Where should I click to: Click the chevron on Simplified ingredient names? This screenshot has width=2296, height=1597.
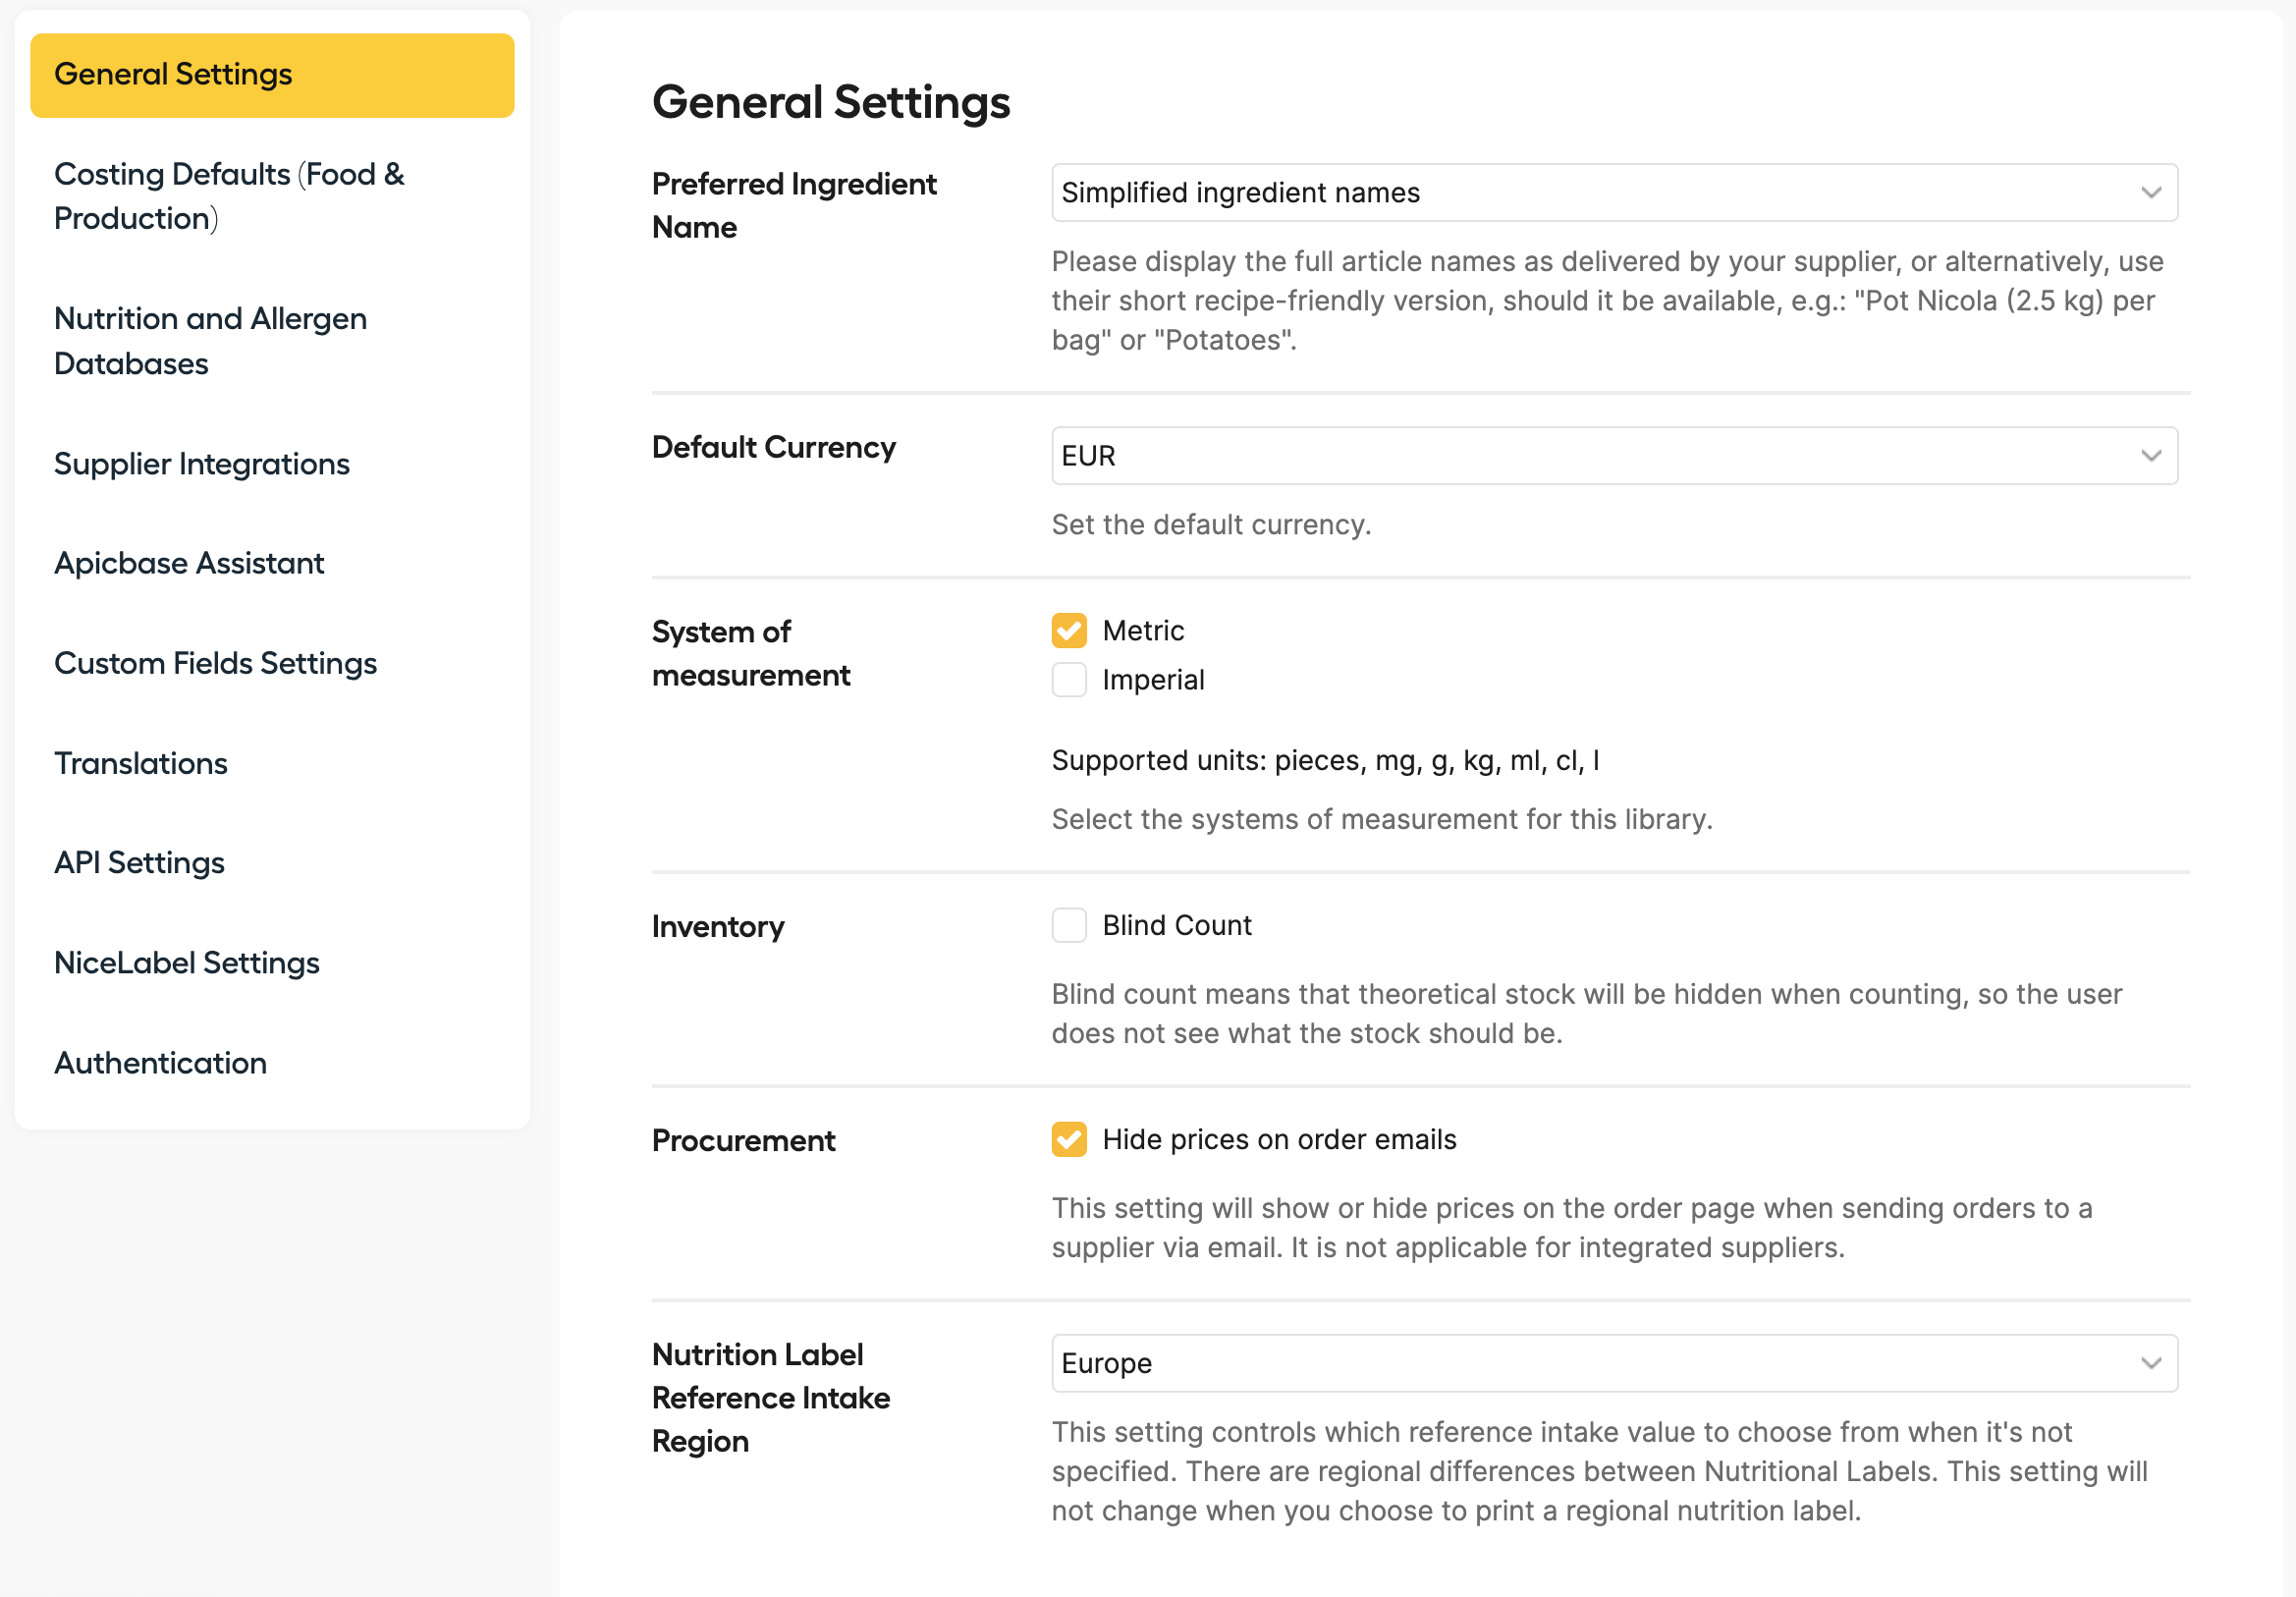point(2151,193)
